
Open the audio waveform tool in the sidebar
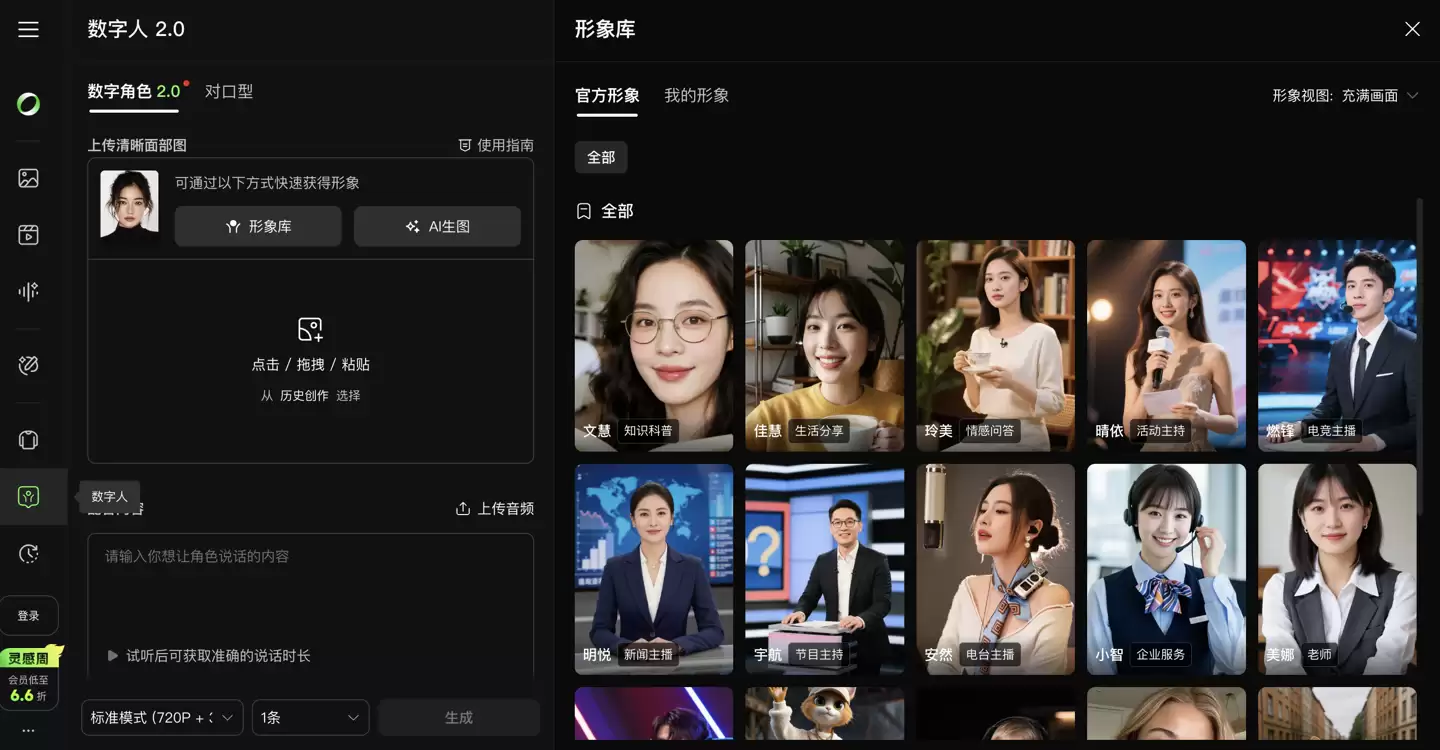[x=28, y=291]
